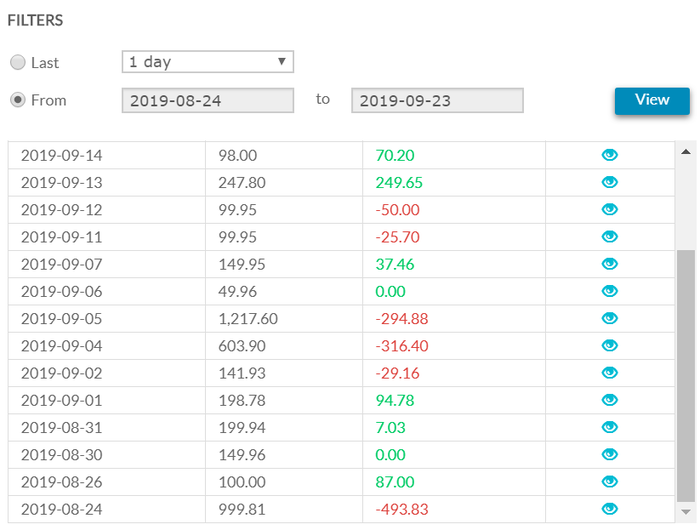Image resolution: width=700 pixels, height=530 pixels.
Task: Click eye icon for 2019-08-24 row
Action: pyautogui.click(x=609, y=509)
